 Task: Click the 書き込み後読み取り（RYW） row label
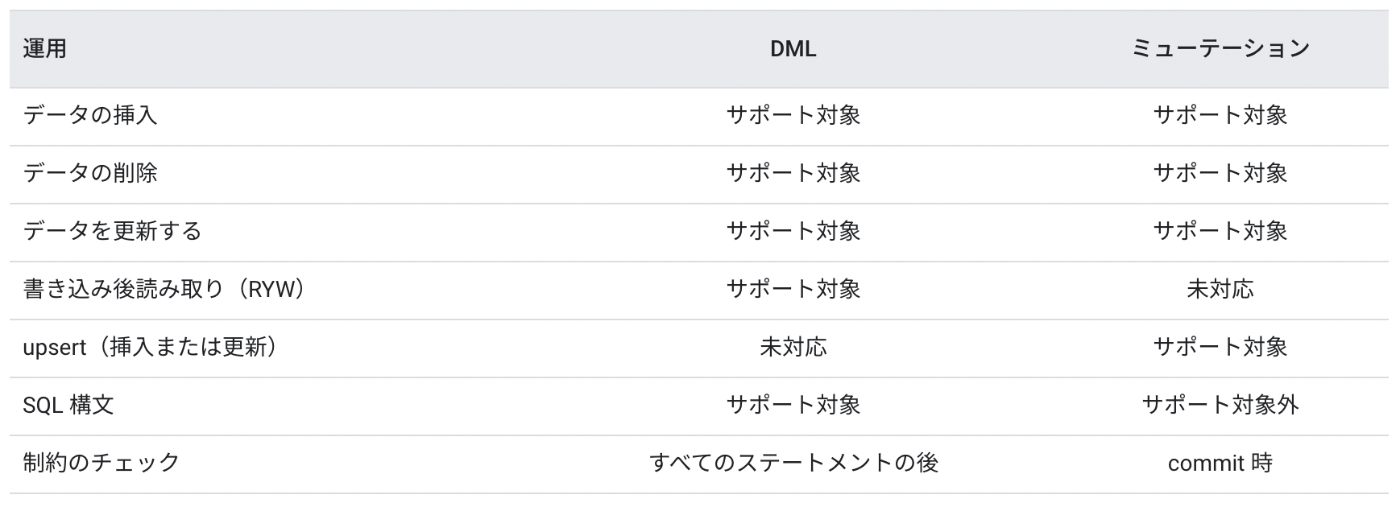coord(164,290)
